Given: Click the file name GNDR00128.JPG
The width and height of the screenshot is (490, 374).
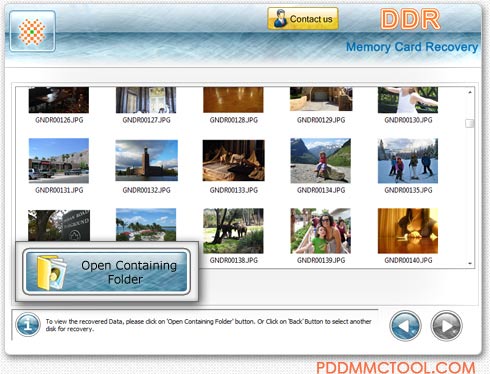Looking at the screenshot, I should point(234,120).
